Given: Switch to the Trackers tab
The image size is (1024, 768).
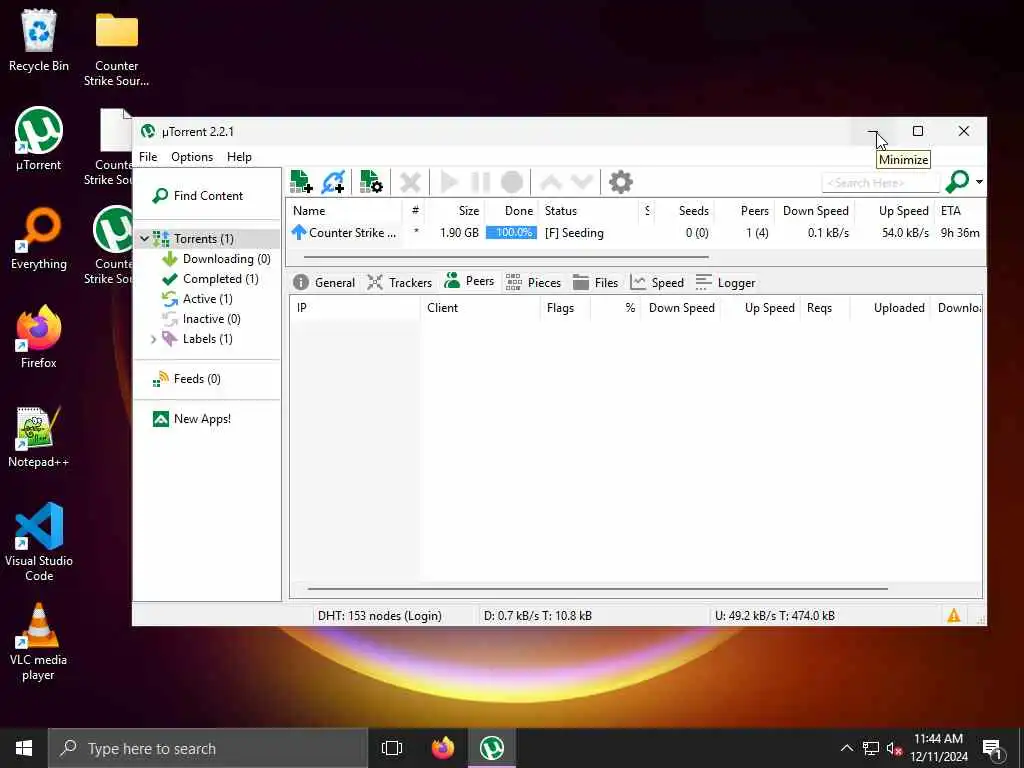Looking at the screenshot, I should click(400, 282).
